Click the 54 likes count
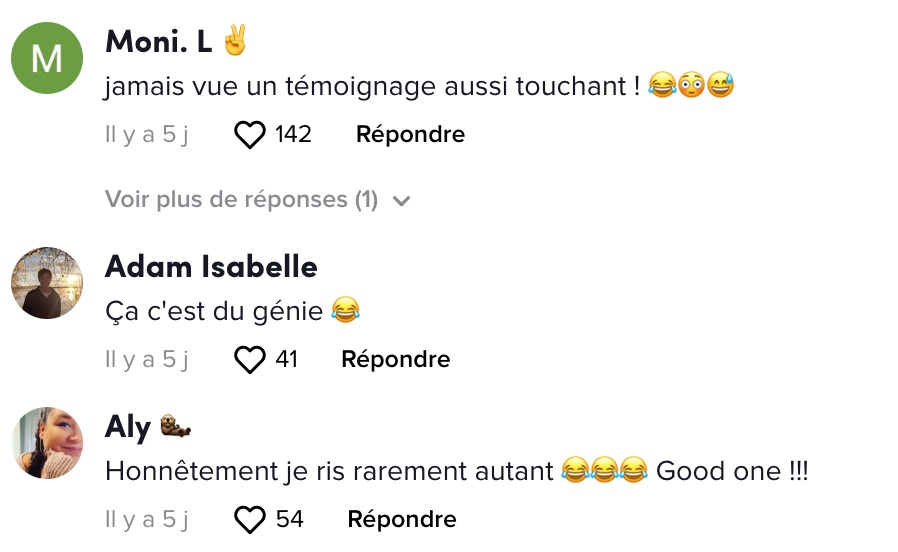The image size is (898, 552). [x=289, y=519]
